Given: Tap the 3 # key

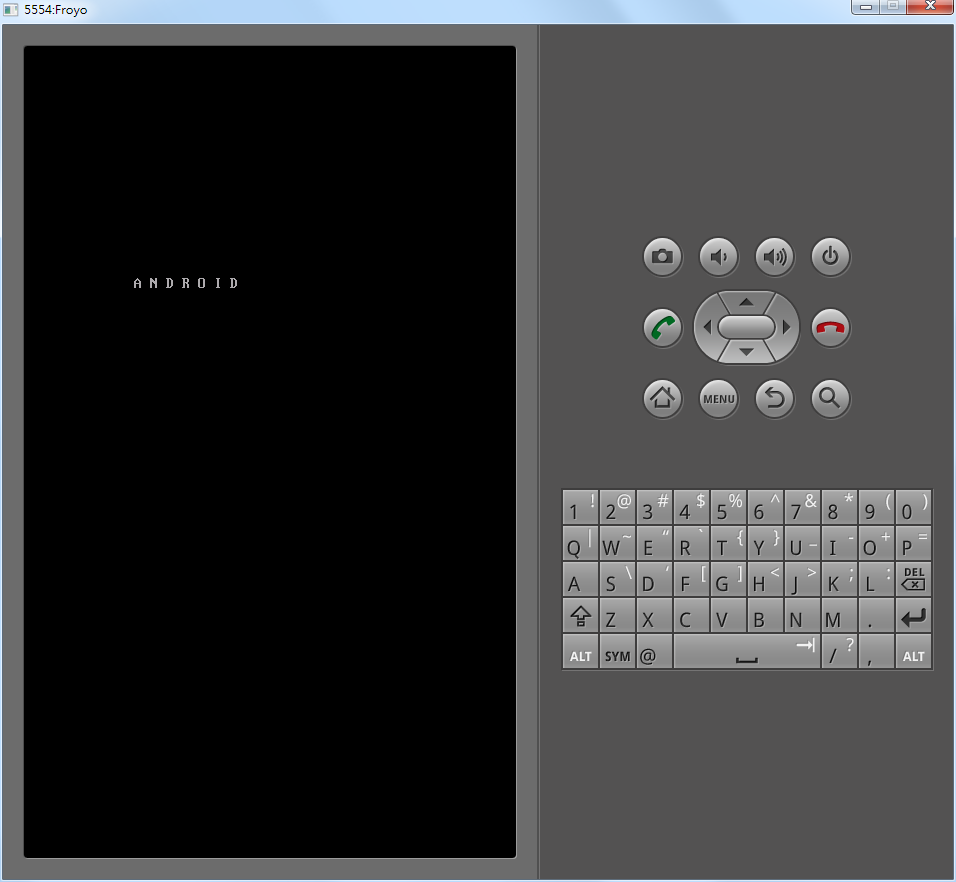Looking at the screenshot, I should (x=654, y=507).
